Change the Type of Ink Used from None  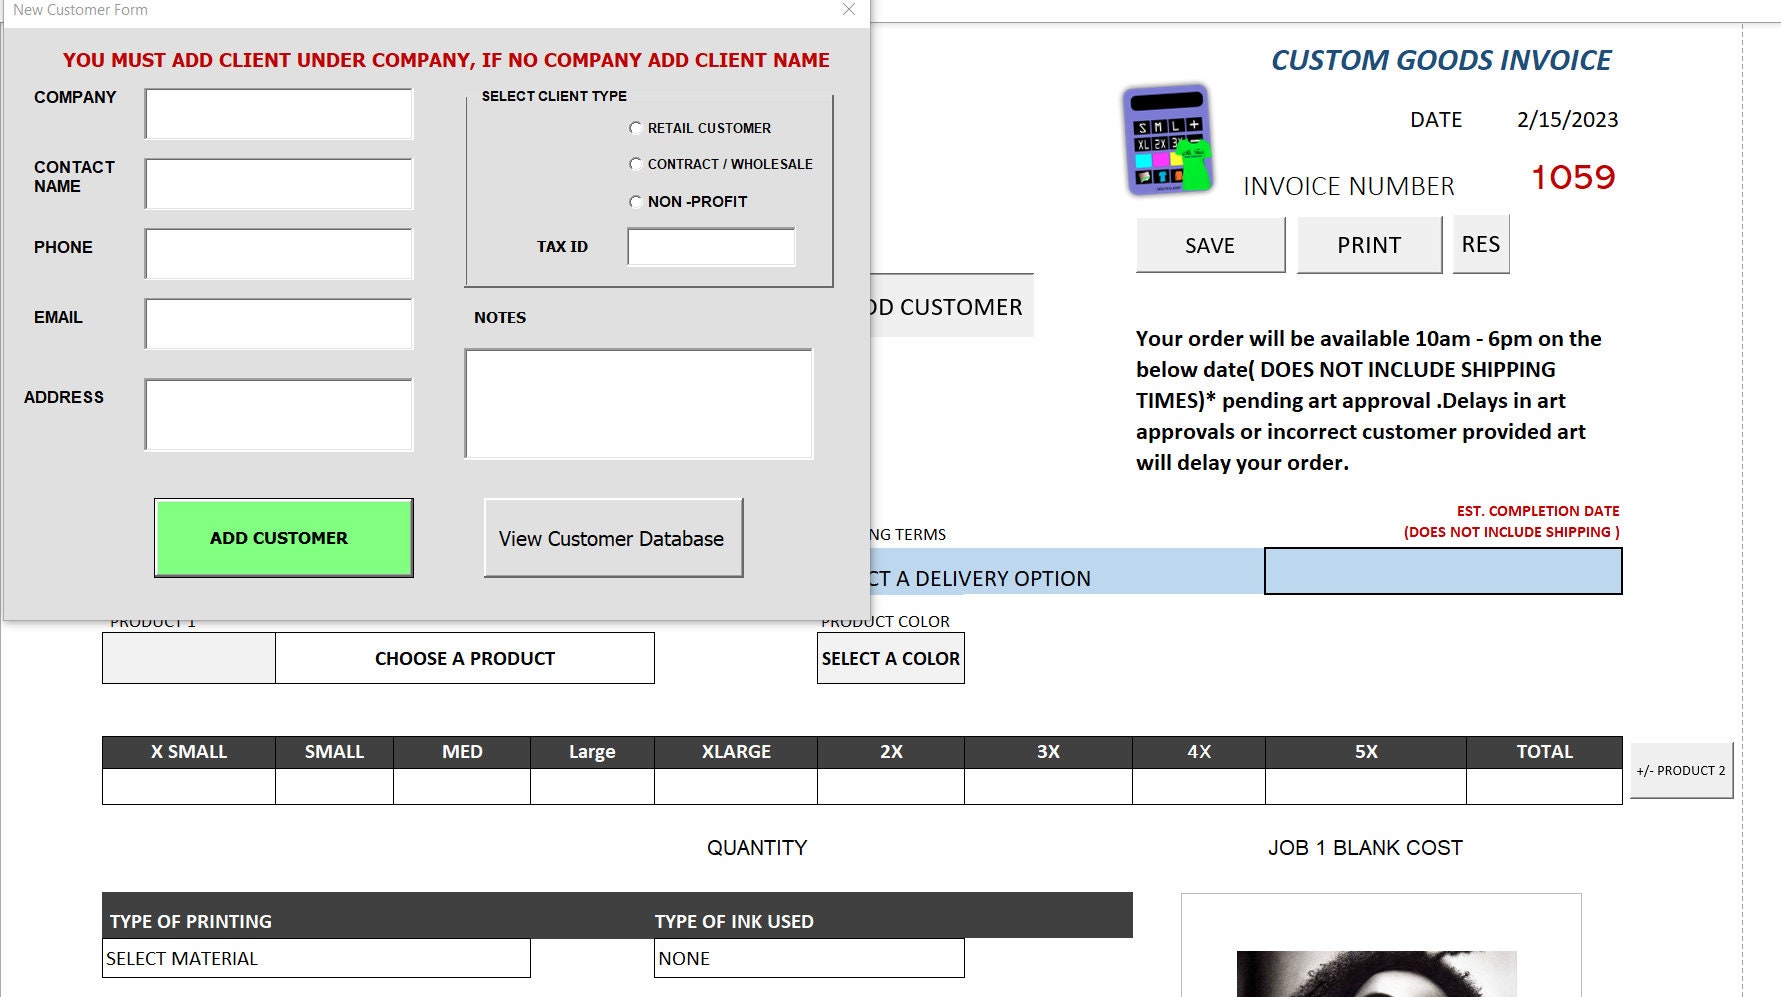coord(808,958)
